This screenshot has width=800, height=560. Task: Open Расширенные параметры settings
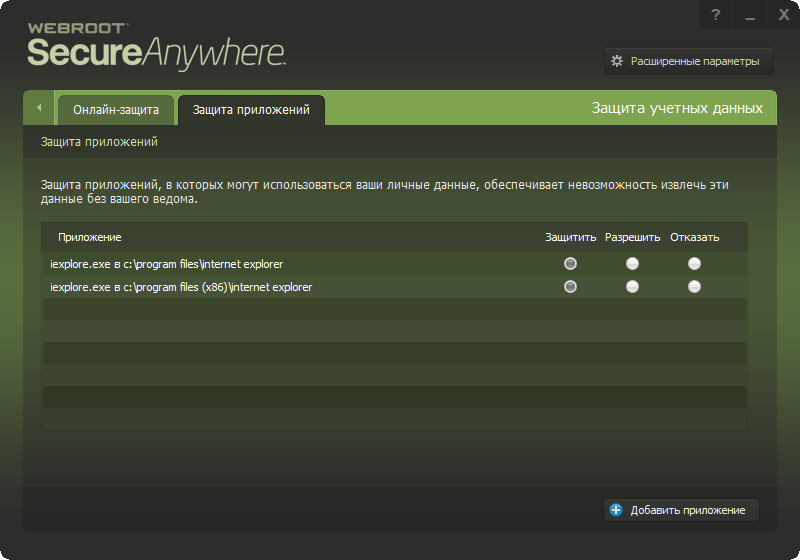[689, 61]
